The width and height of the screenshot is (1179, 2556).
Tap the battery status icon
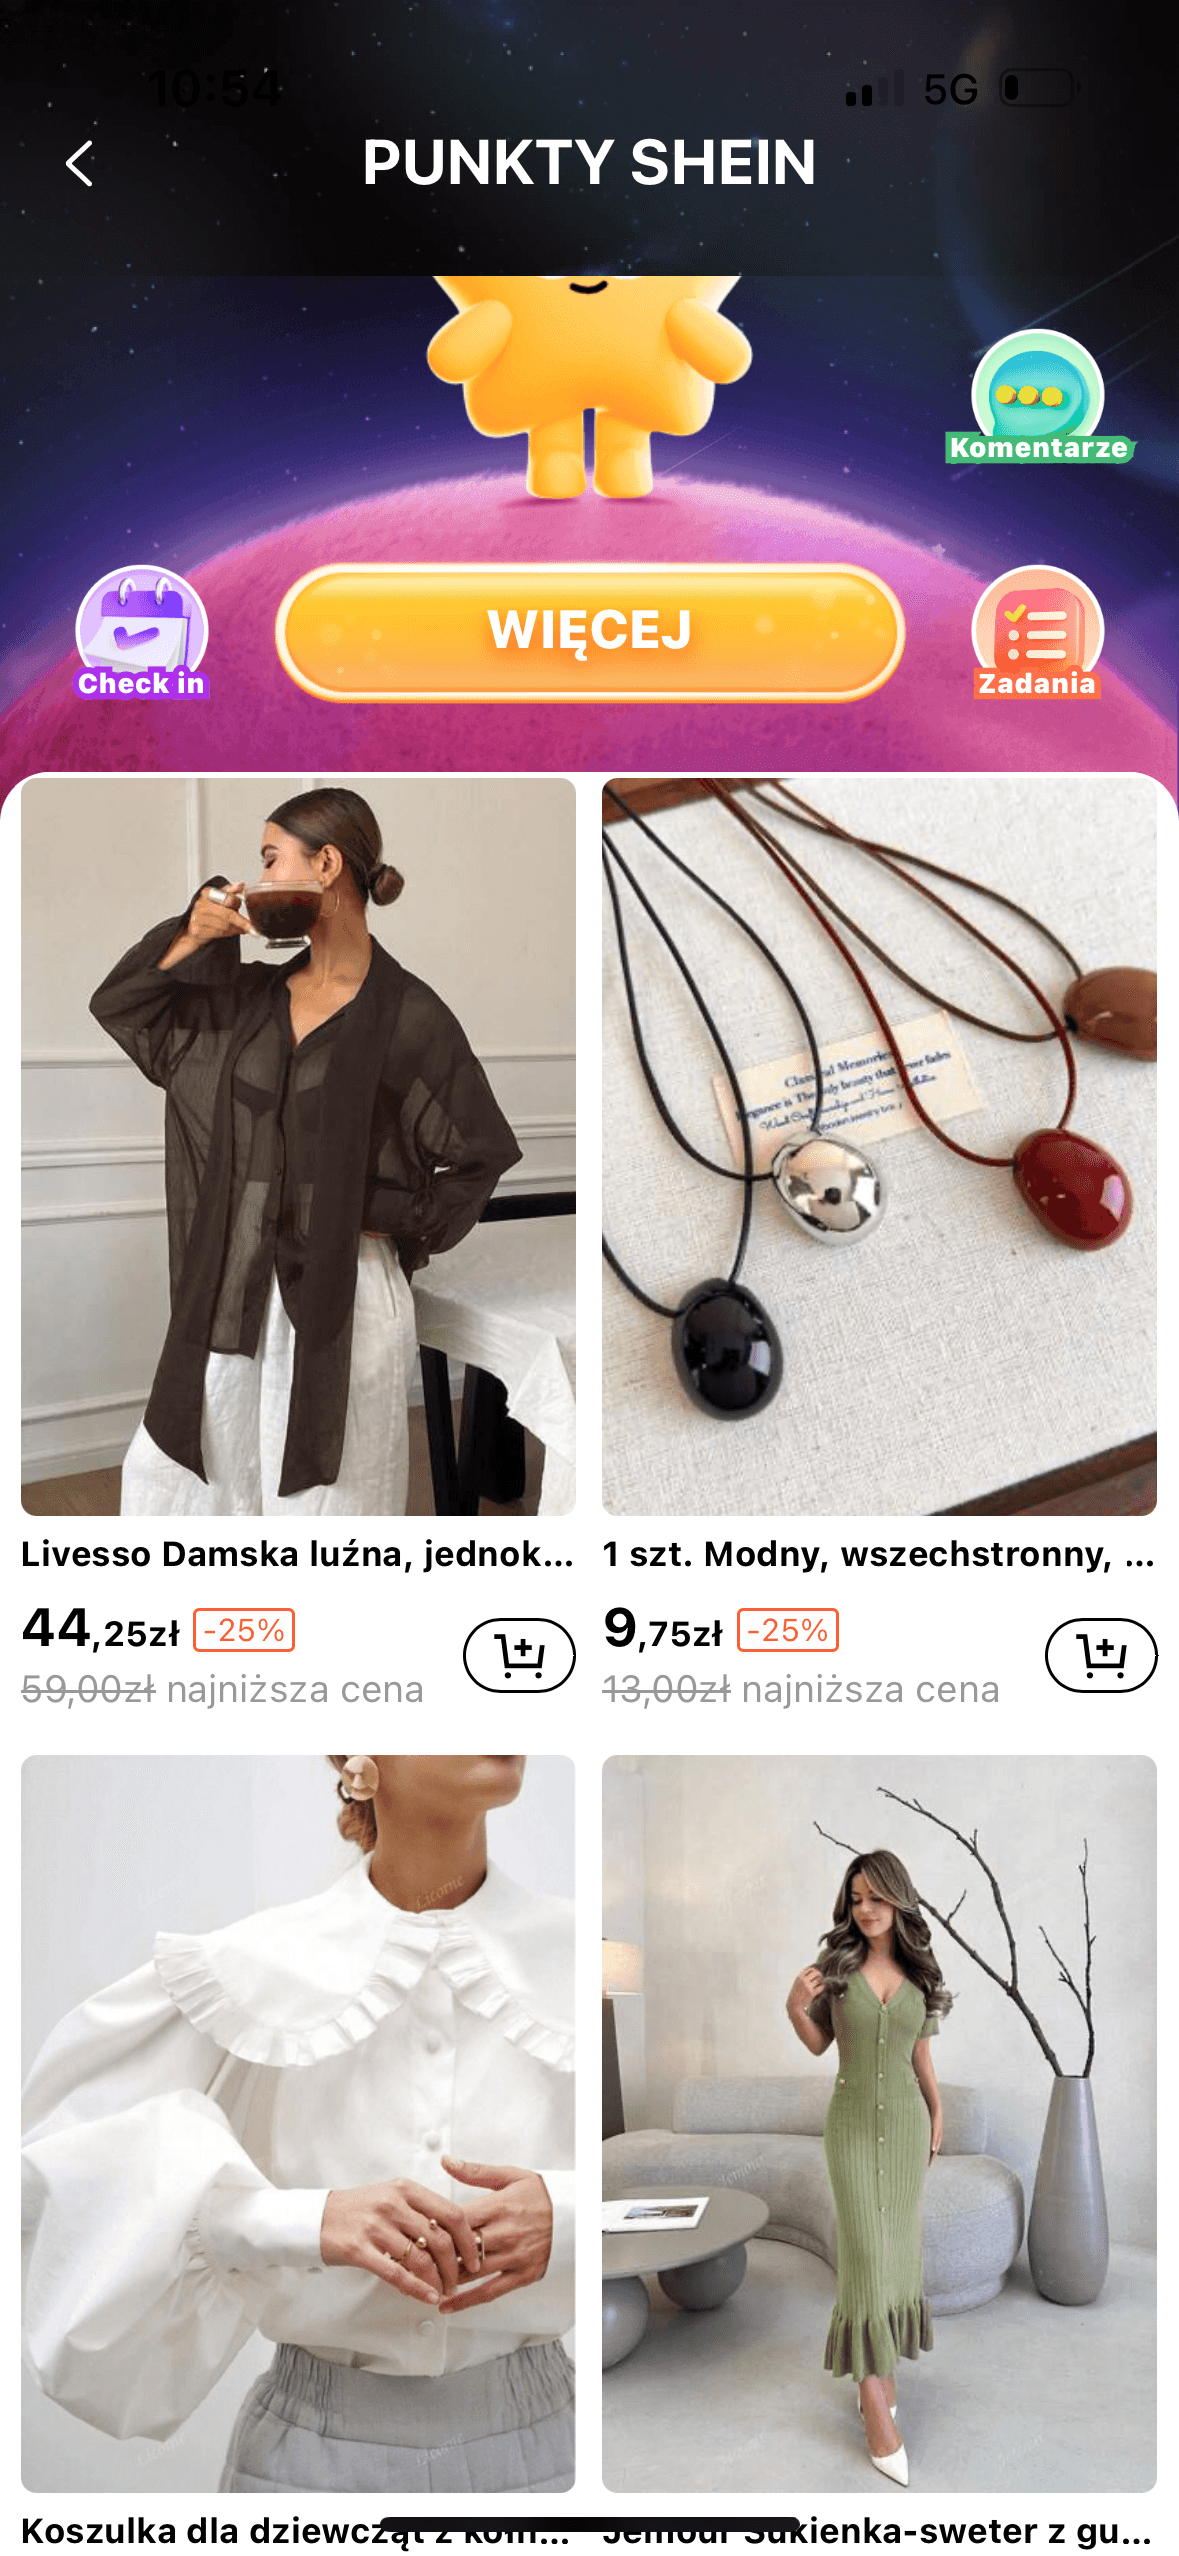click(x=1040, y=88)
